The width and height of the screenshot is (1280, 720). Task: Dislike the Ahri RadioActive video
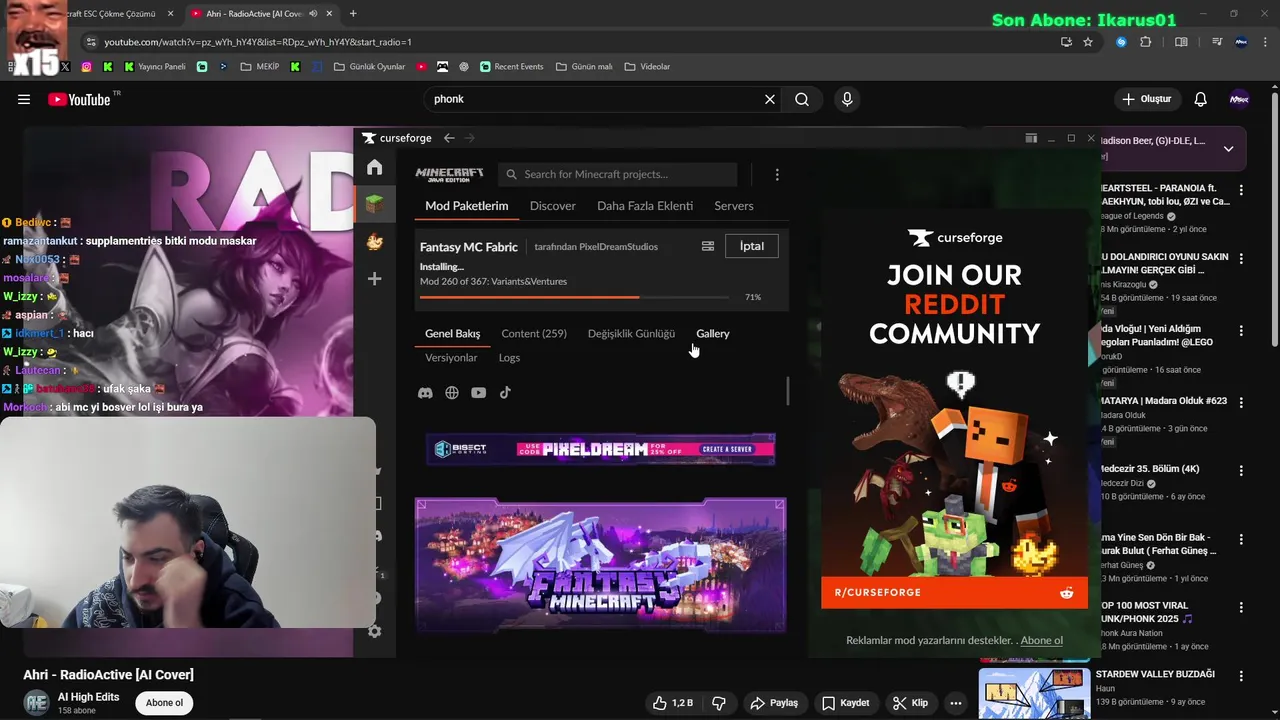click(x=719, y=703)
